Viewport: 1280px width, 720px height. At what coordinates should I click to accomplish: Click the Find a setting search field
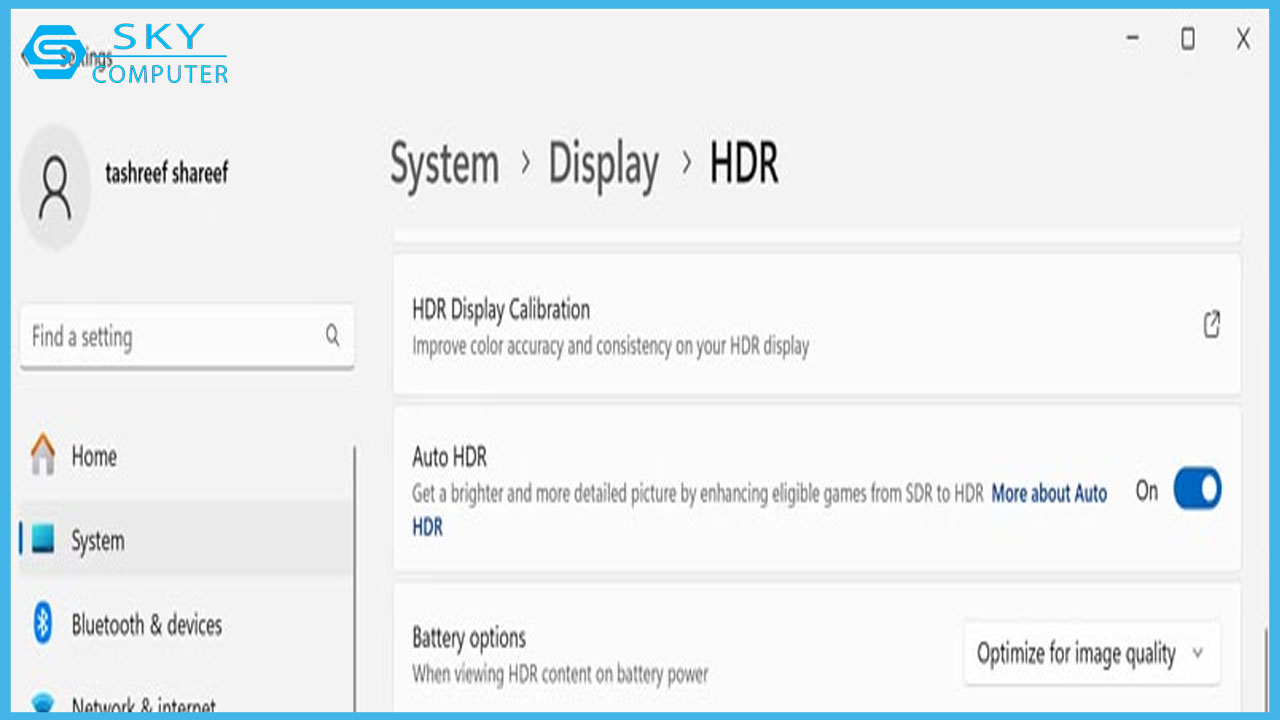coord(170,337)
